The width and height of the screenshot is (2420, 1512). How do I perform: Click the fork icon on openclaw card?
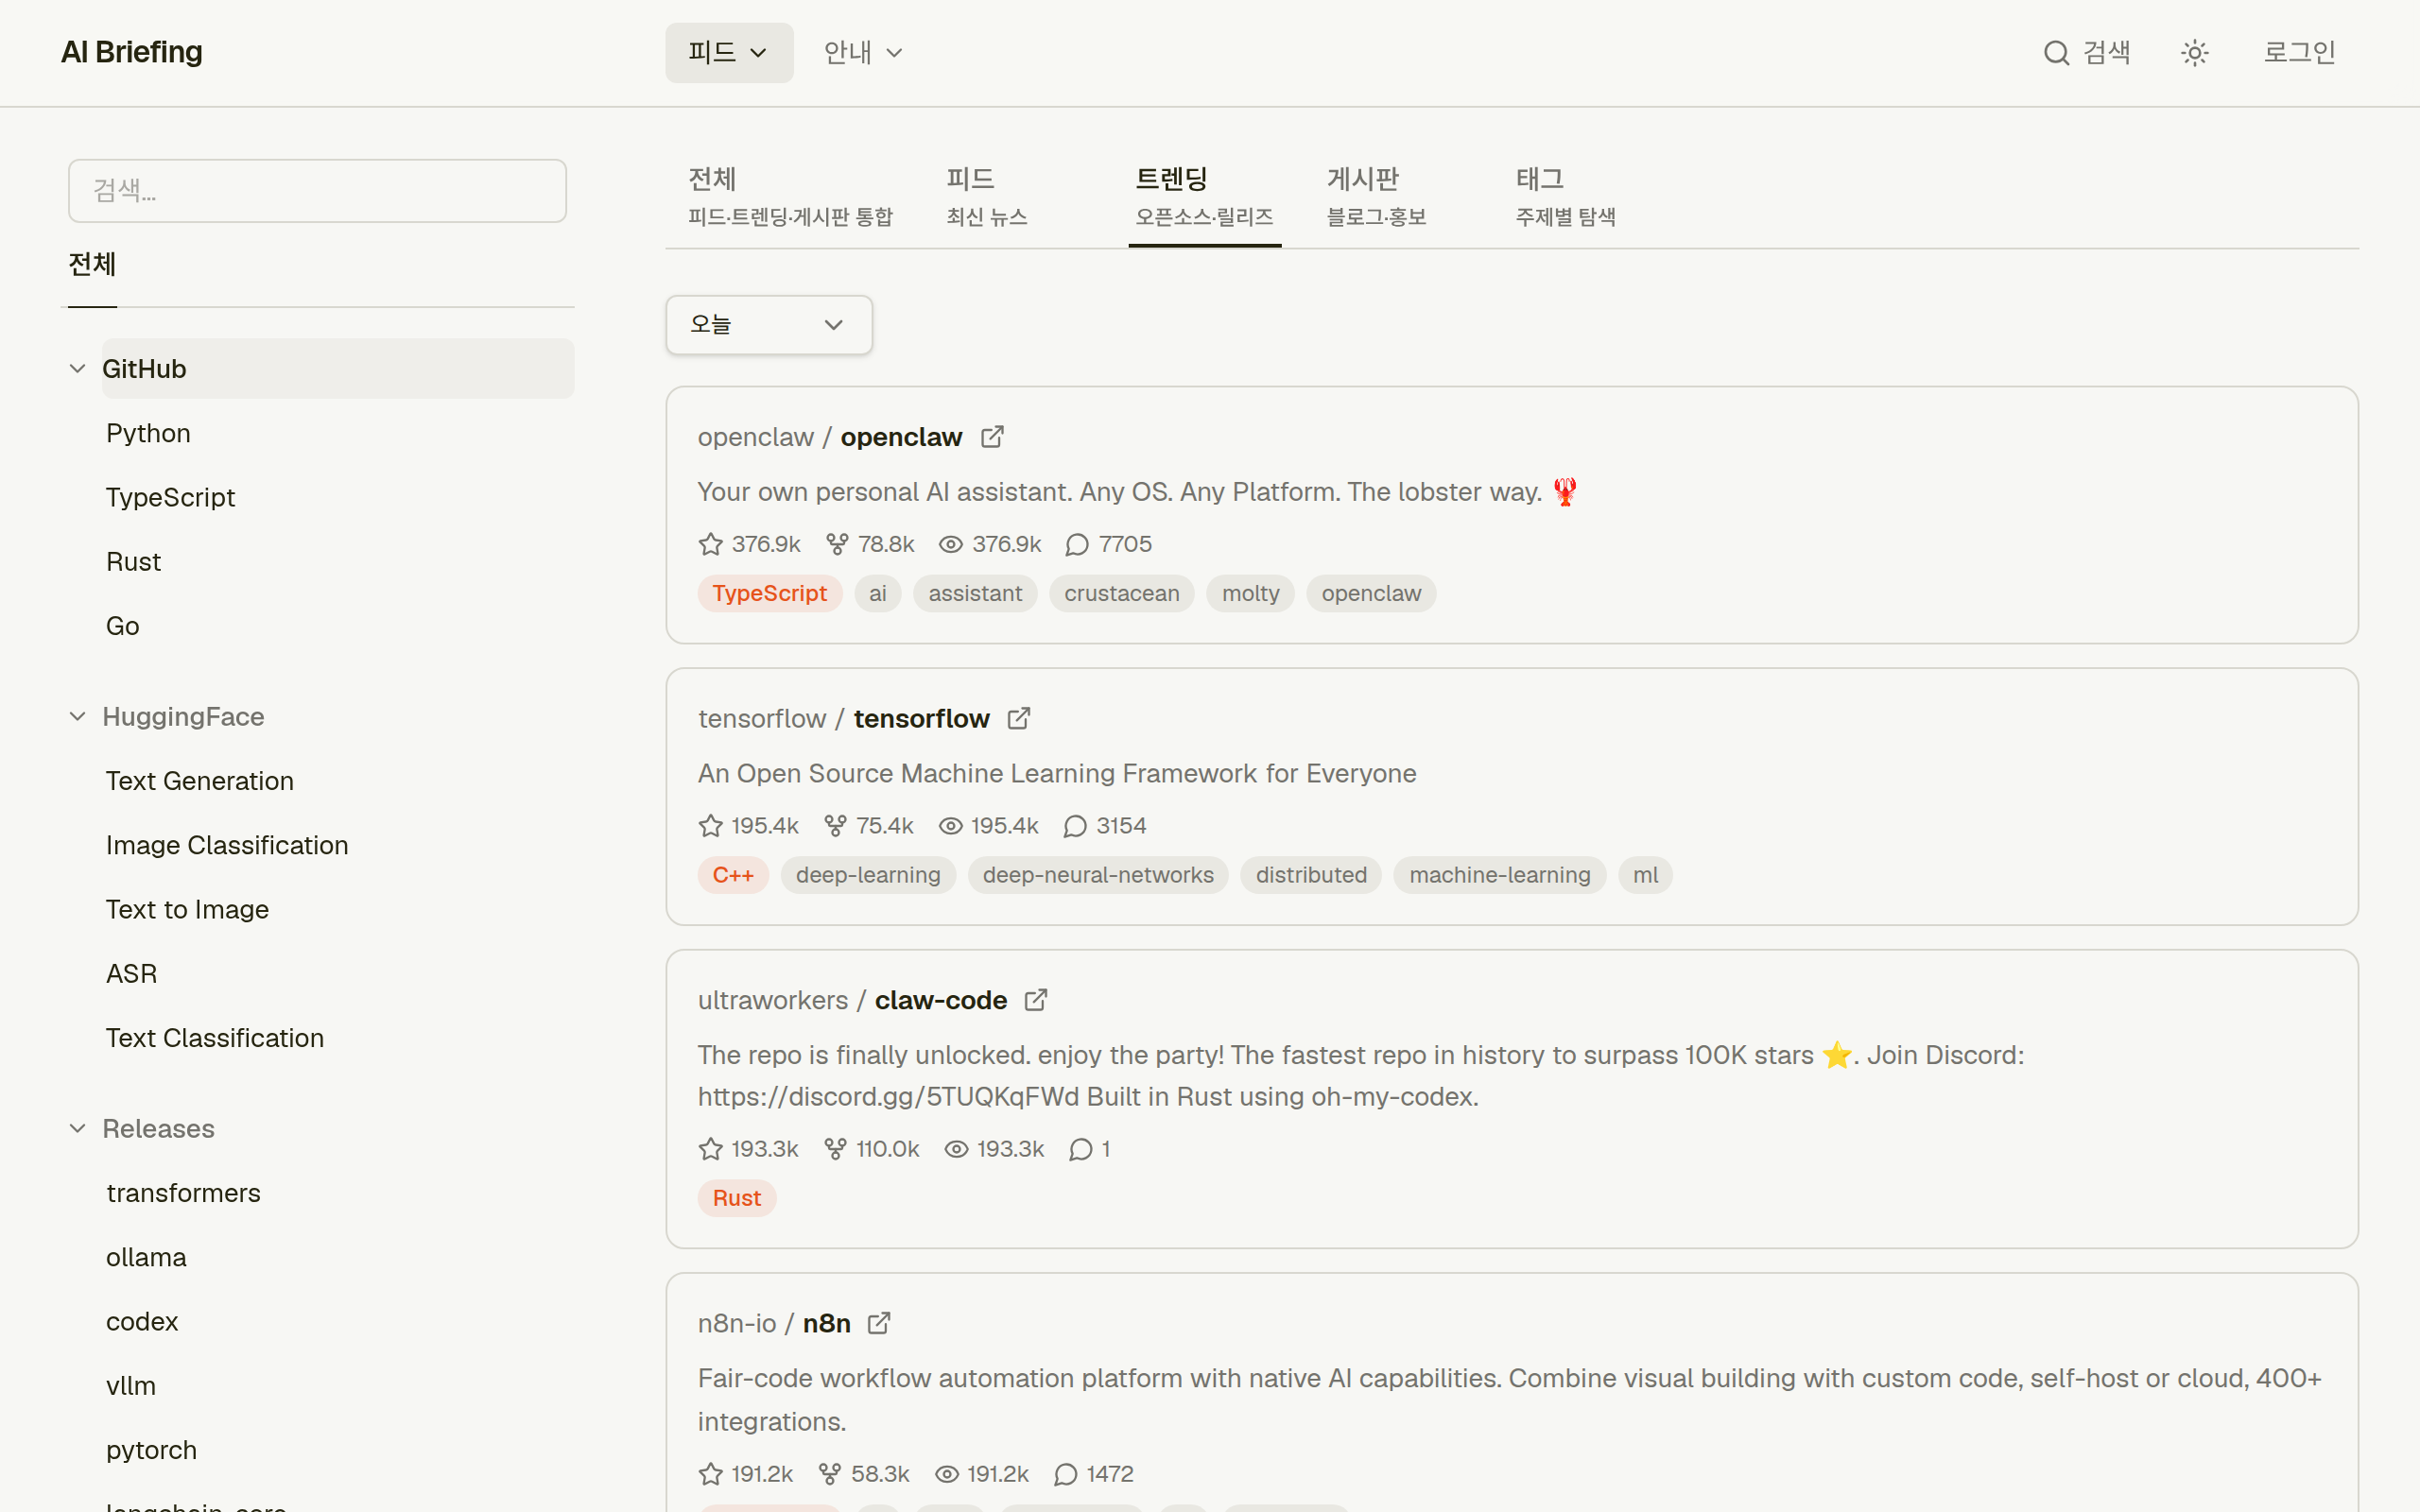837,544
